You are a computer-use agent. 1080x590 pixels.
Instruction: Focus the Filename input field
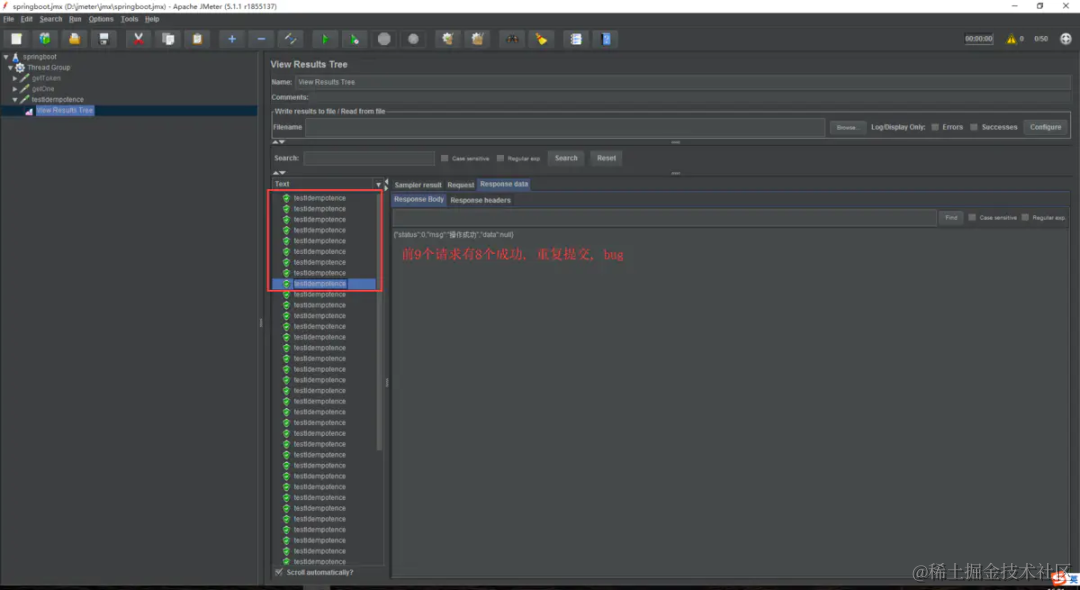click(x=565, y=127)
